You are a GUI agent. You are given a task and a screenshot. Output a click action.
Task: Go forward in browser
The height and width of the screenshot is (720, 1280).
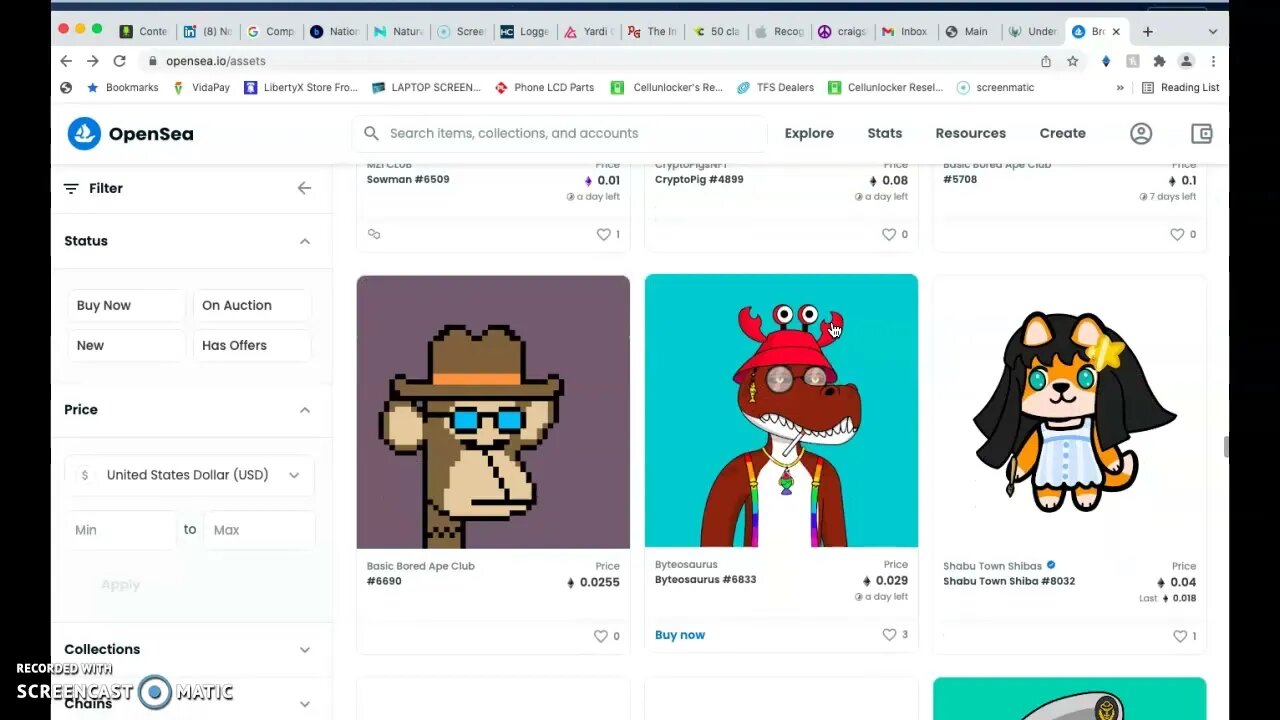pyautogui.click(x=92, y=61)
